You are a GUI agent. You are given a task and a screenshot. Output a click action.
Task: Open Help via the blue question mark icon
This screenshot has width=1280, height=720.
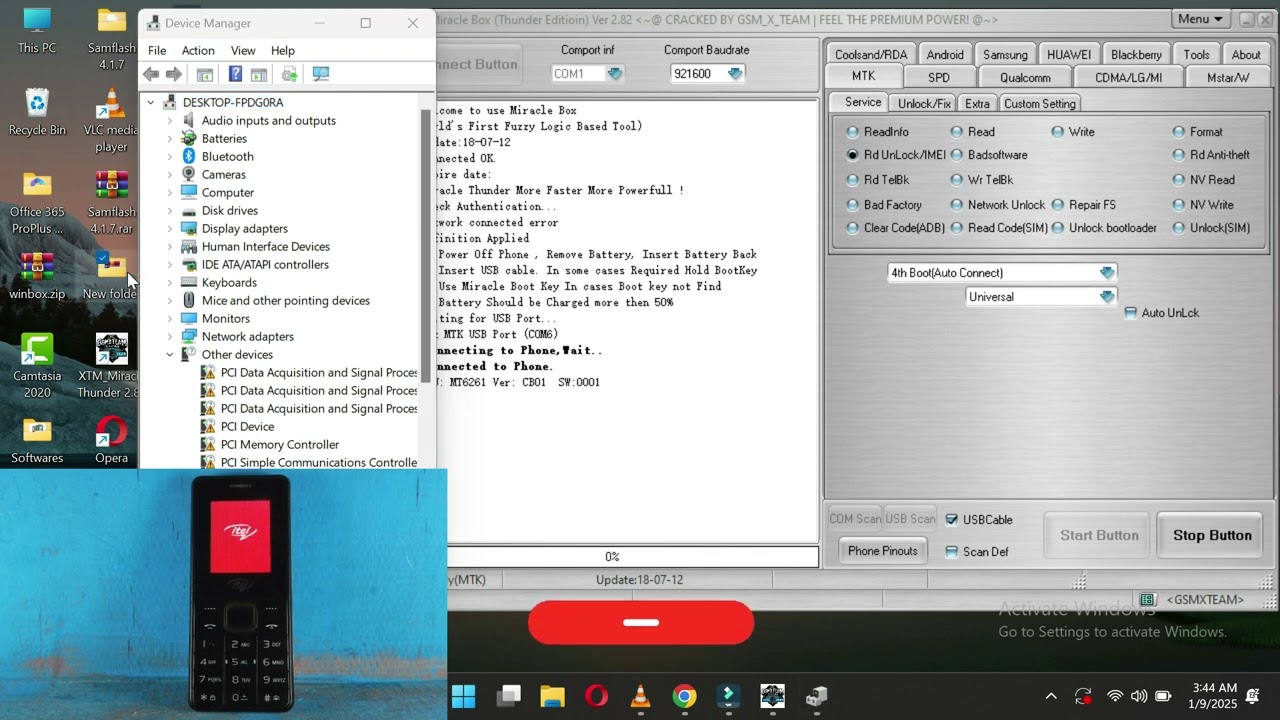235,74
